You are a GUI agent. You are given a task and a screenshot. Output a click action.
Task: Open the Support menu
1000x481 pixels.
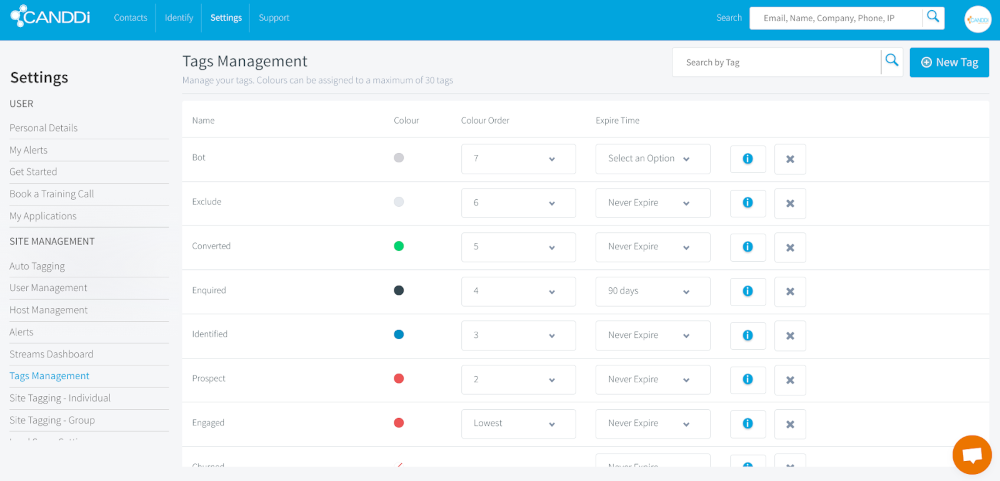point(274,18)
